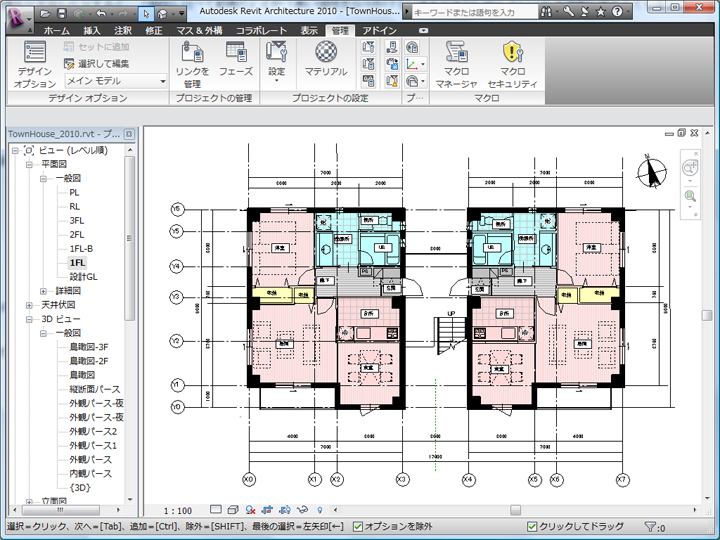720x540 pixels.
Task: Toggle the shadows off icon with red X
Action: coord(250,510)
